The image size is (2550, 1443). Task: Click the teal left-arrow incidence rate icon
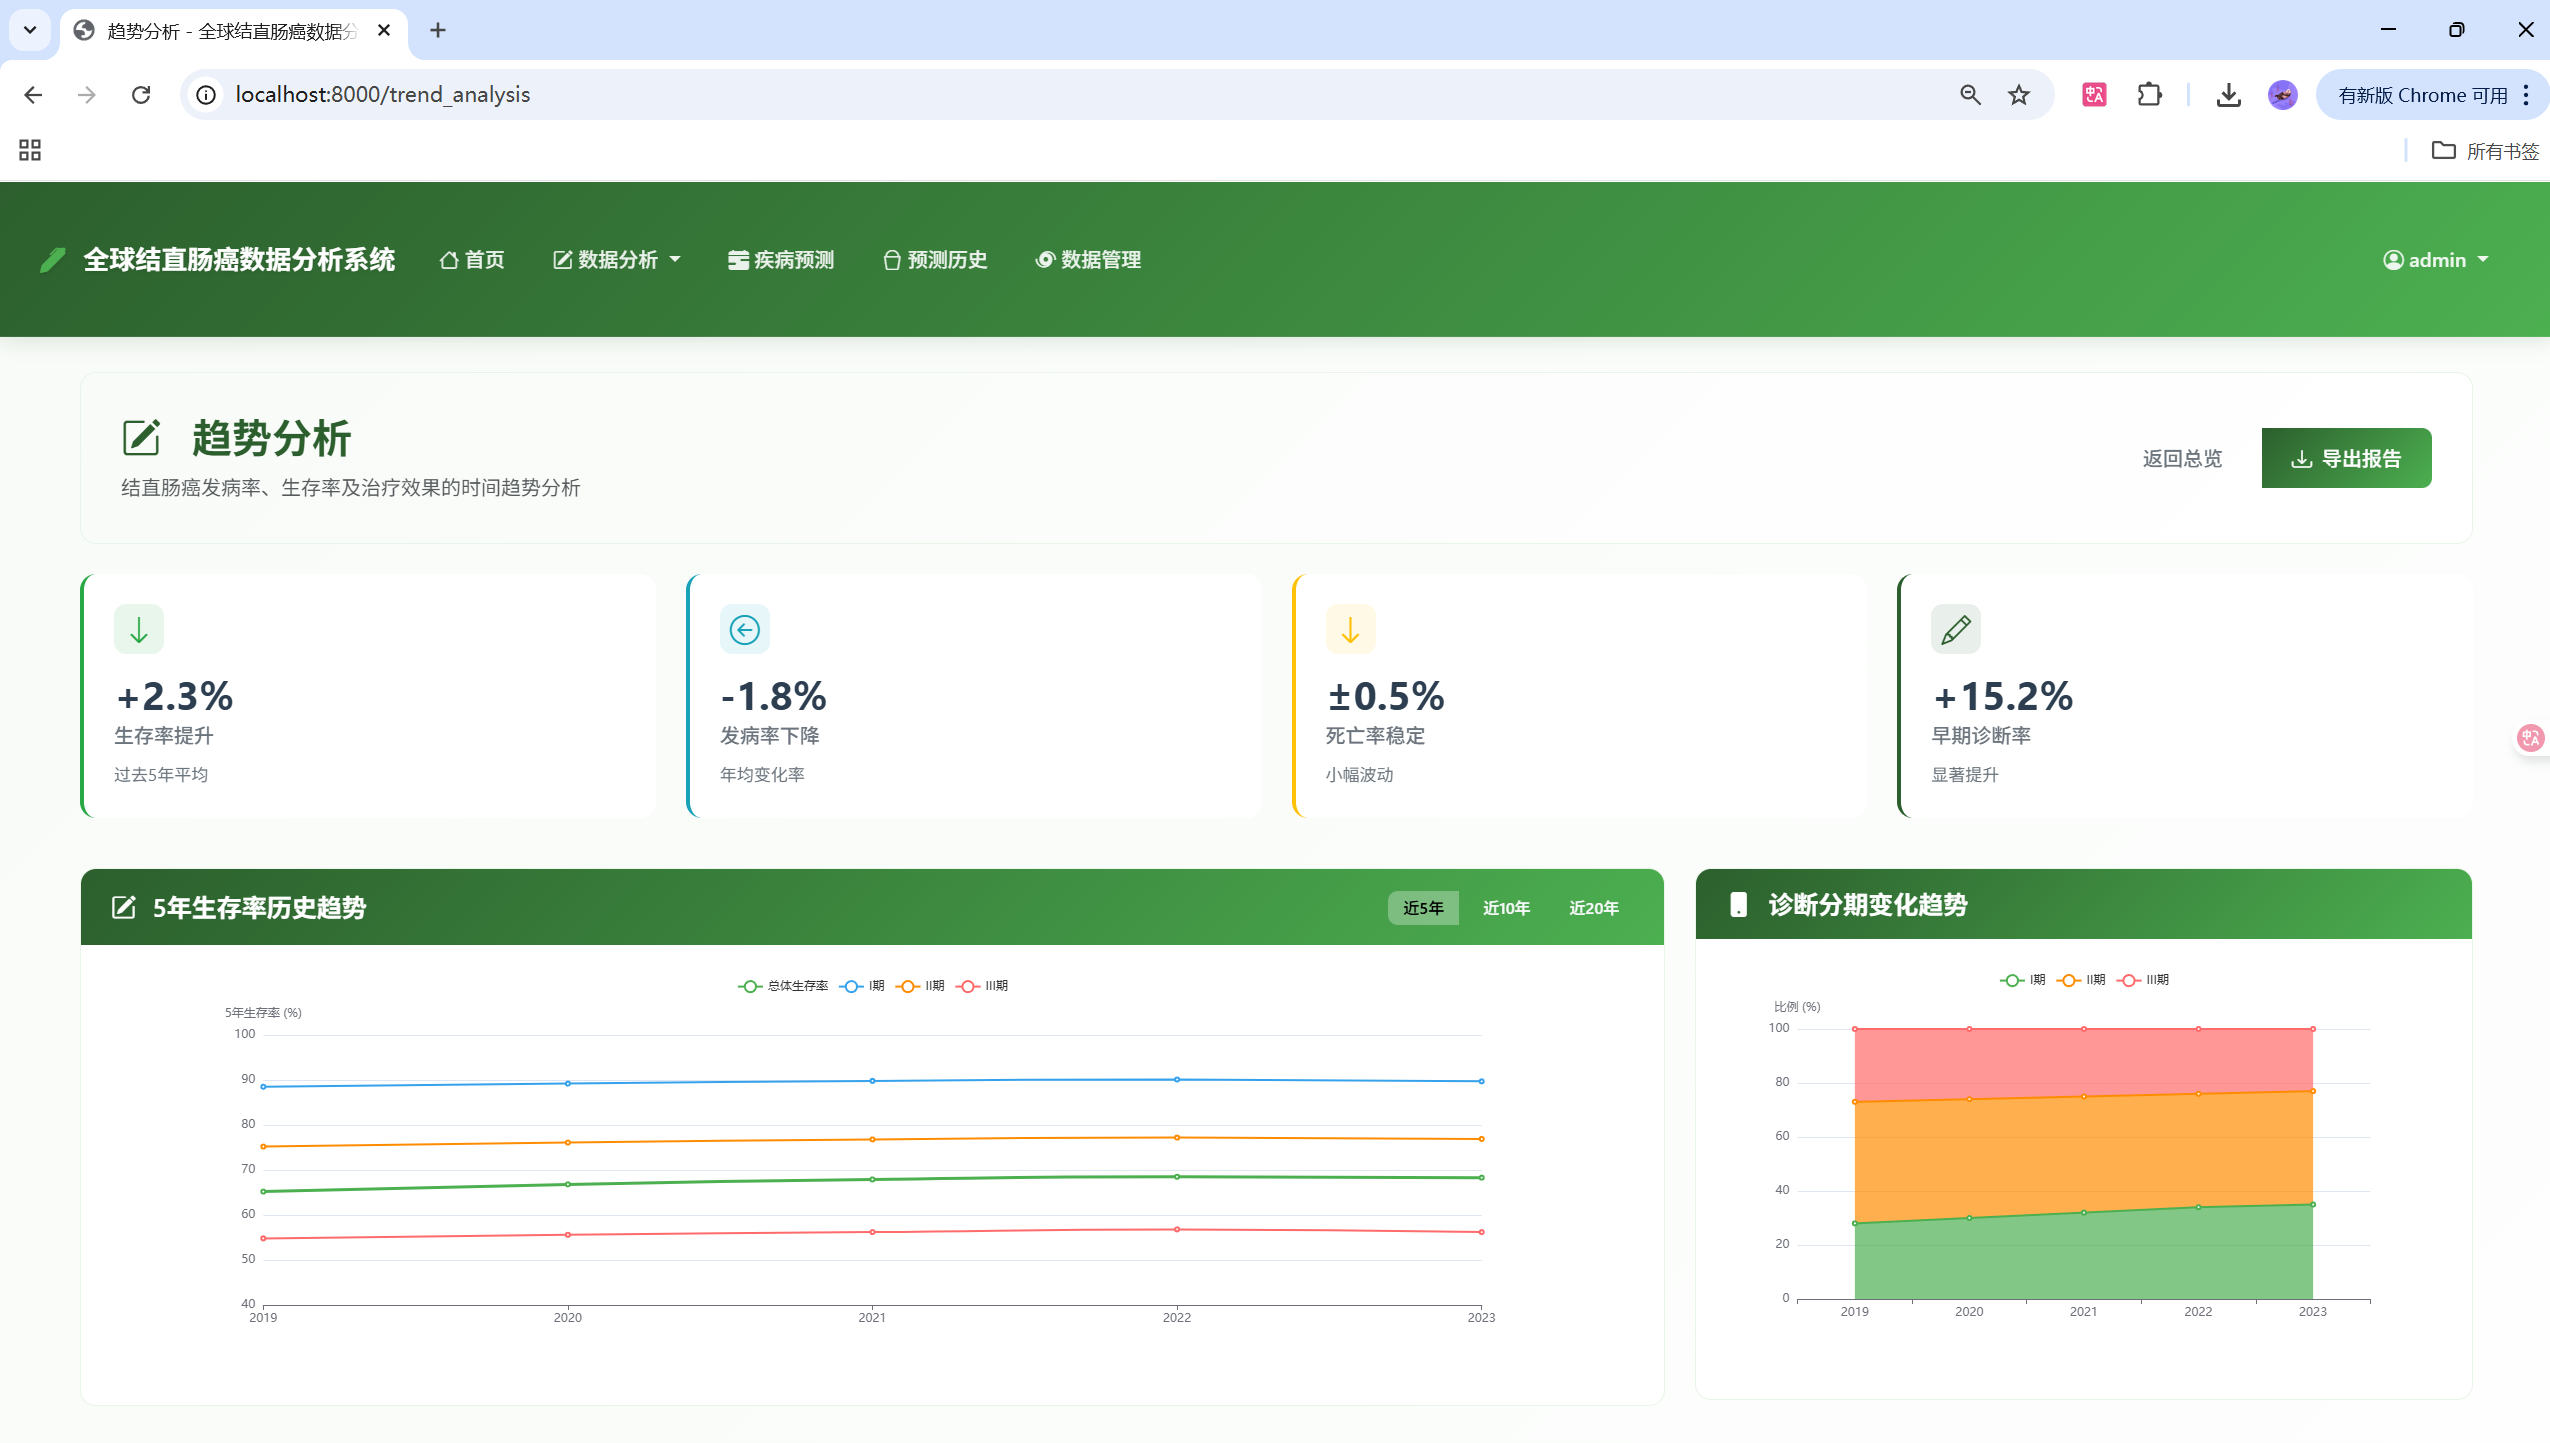pos(744,629)
